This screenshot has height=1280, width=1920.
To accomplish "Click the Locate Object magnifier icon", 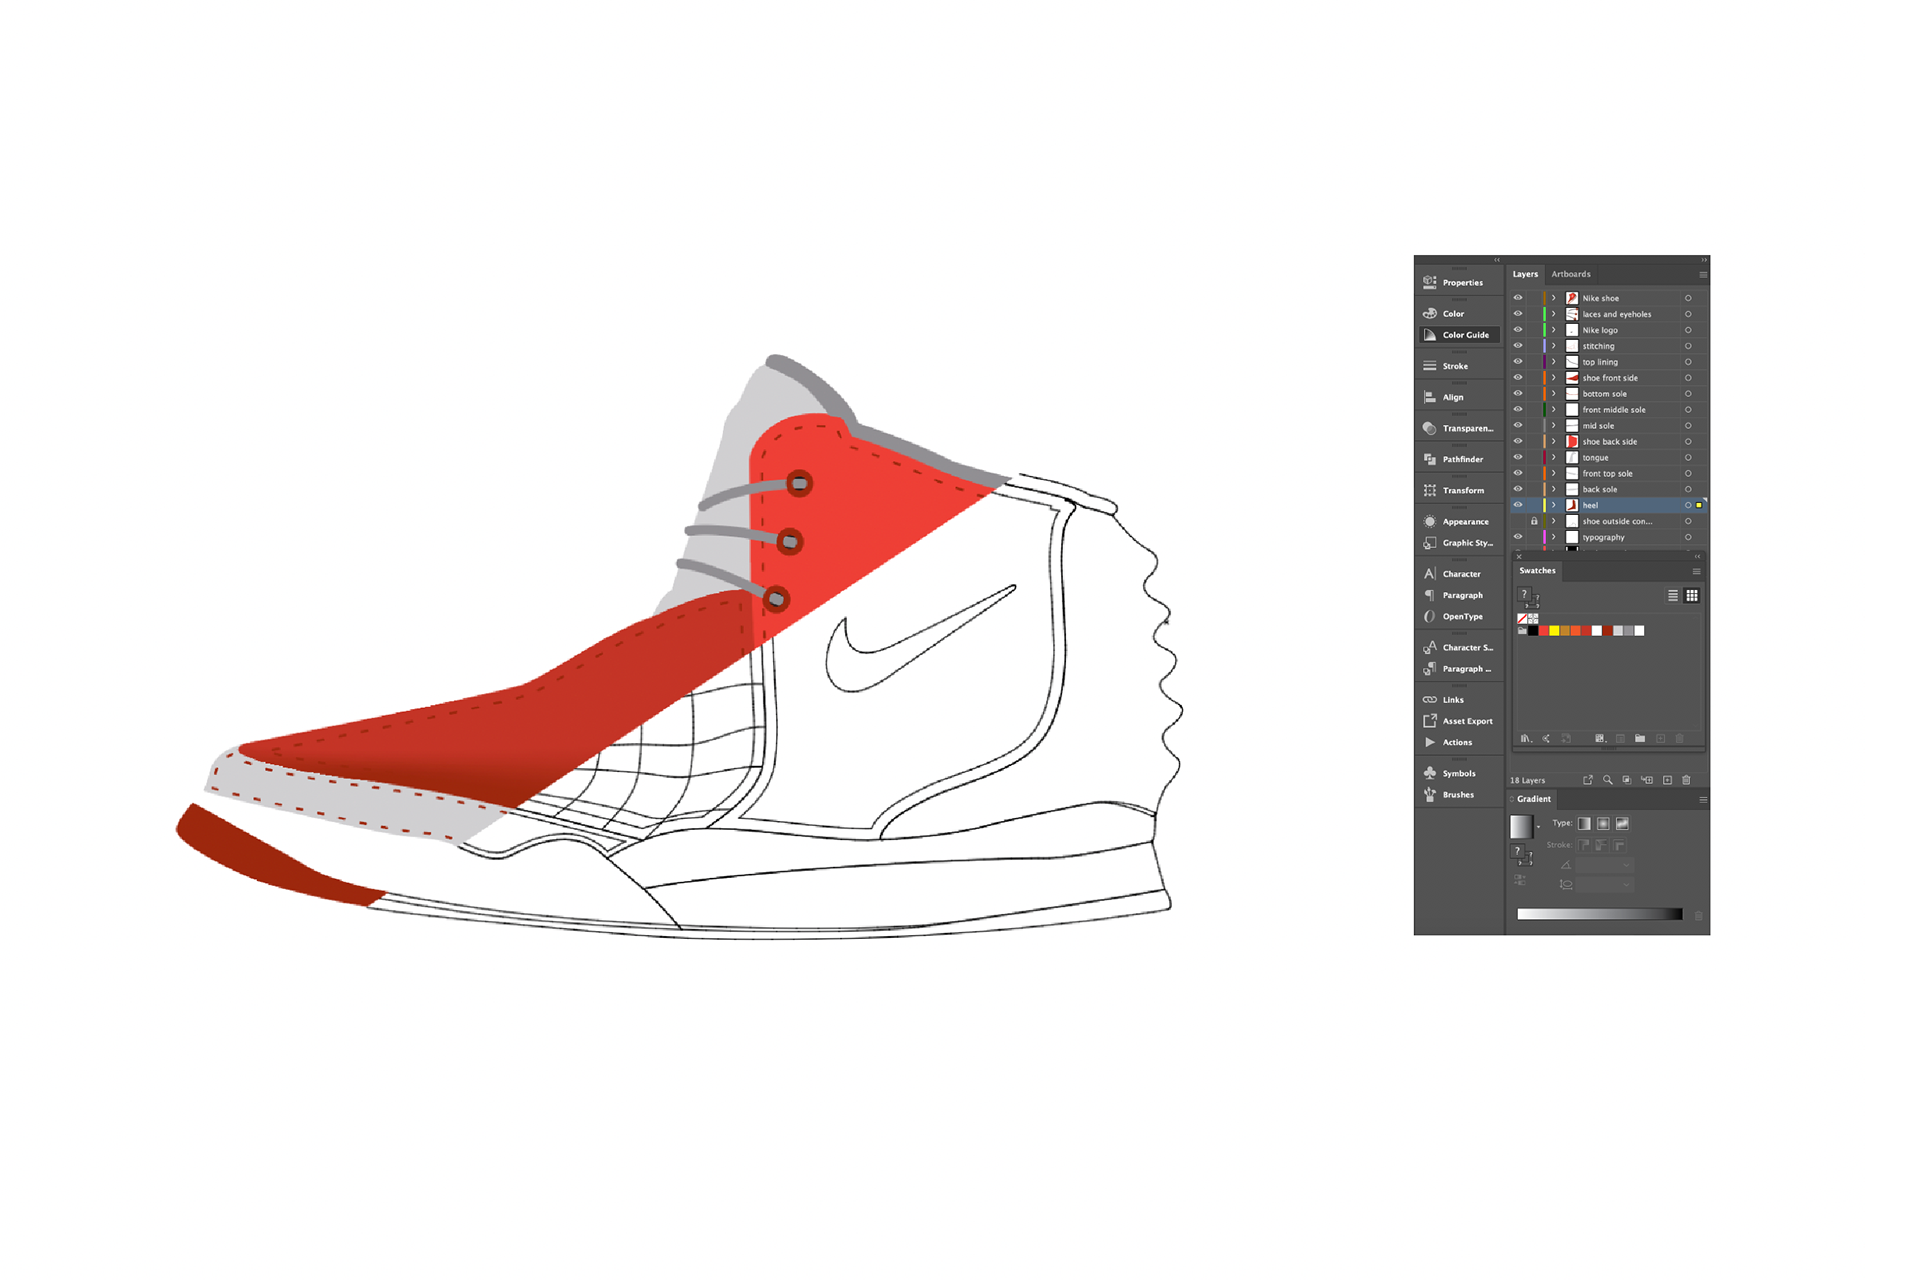I will 1607,780.
